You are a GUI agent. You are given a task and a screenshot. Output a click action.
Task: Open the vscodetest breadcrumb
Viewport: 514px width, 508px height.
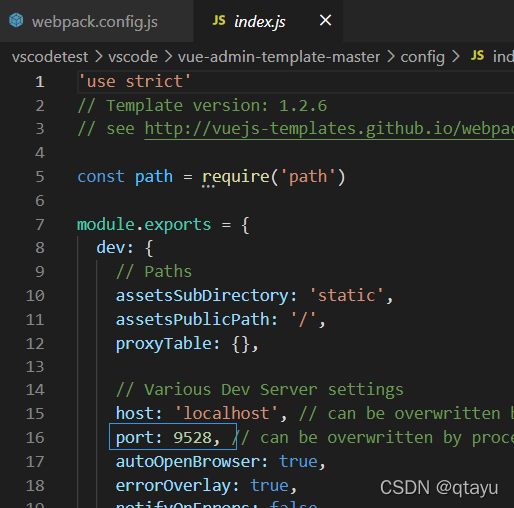[50, 57]
